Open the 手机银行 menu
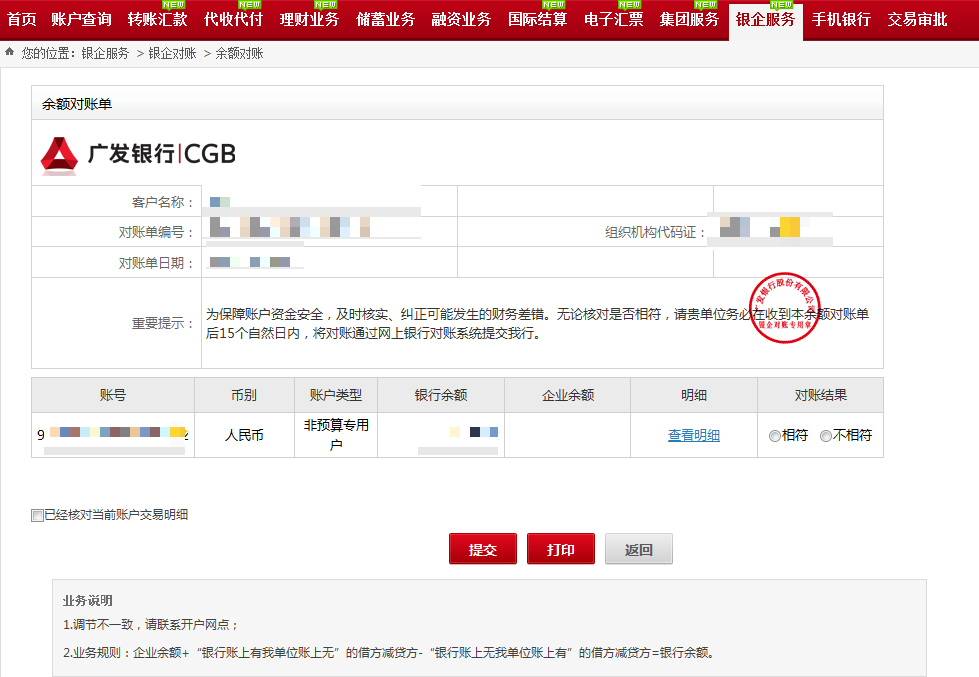Viewport: 979px width, 677px height. [841, 19]
